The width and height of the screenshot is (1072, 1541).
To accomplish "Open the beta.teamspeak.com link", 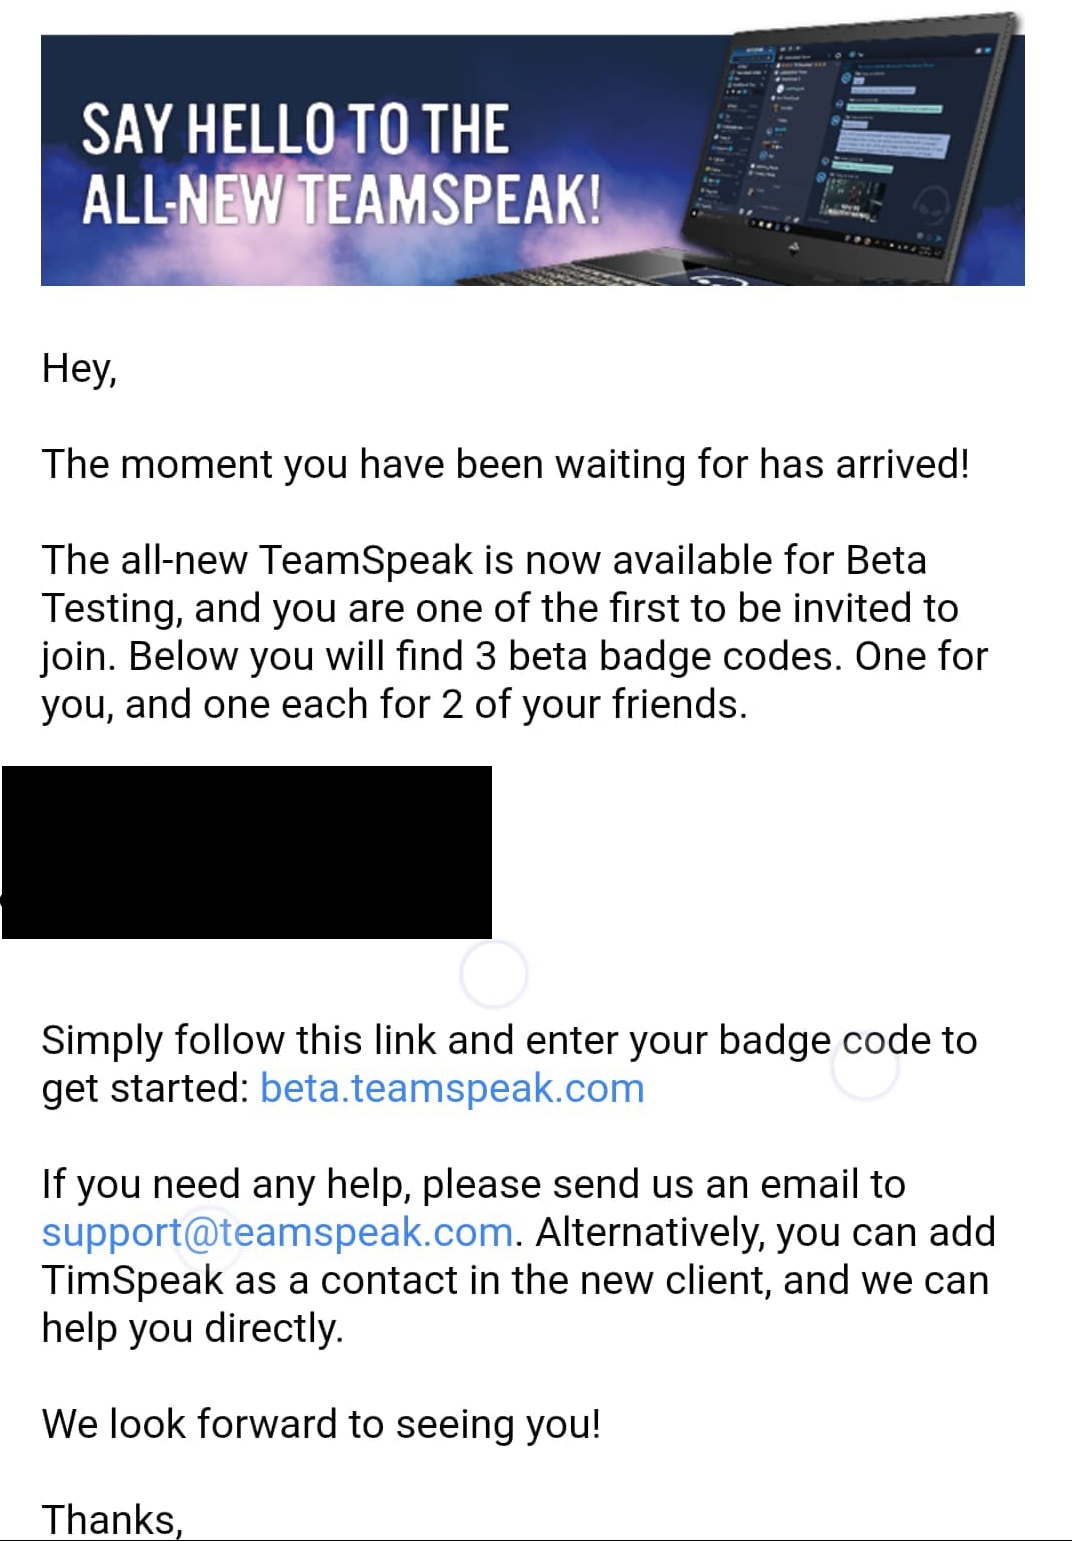I will [x=452, y=1088].
